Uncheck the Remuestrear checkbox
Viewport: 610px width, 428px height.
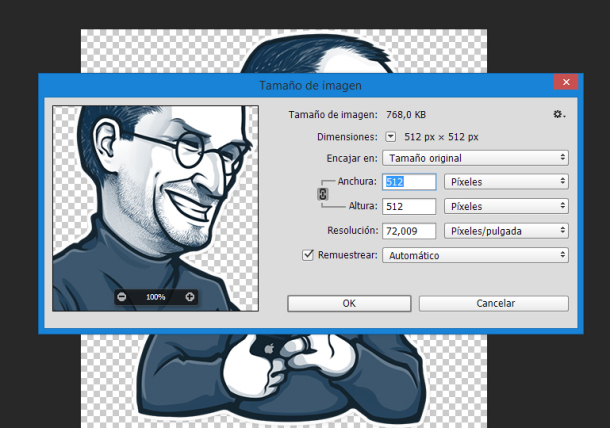click(x=308, y=255)
